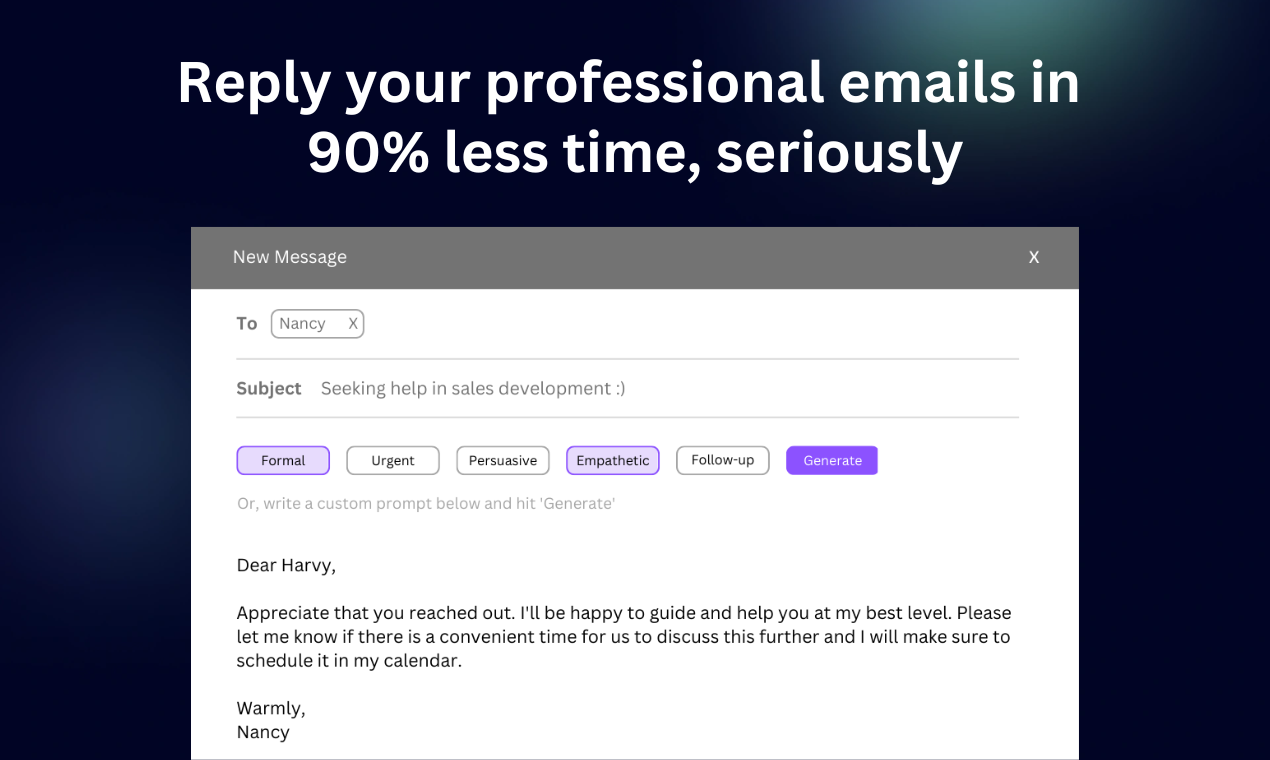1270x760 pixels.
Task: Edit the Subject line text
Action: (472, 388)
